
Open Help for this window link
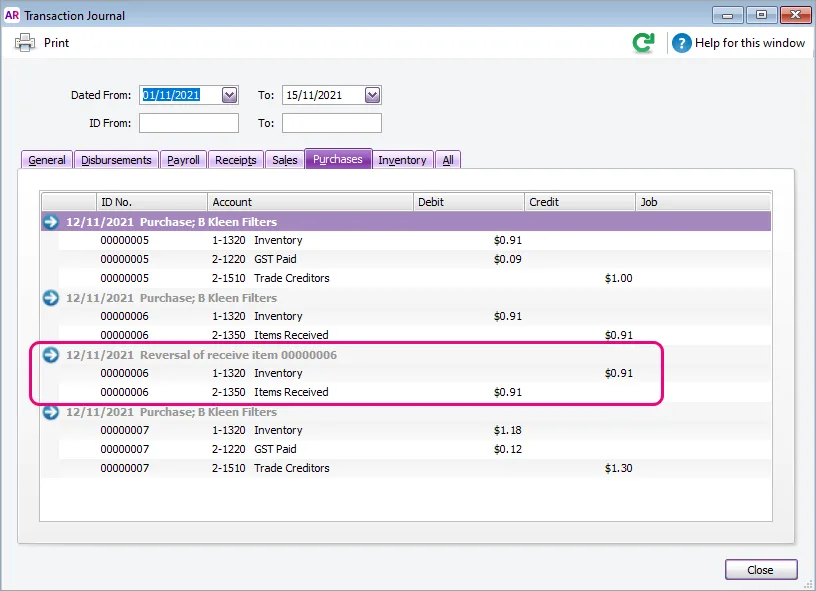749,43
